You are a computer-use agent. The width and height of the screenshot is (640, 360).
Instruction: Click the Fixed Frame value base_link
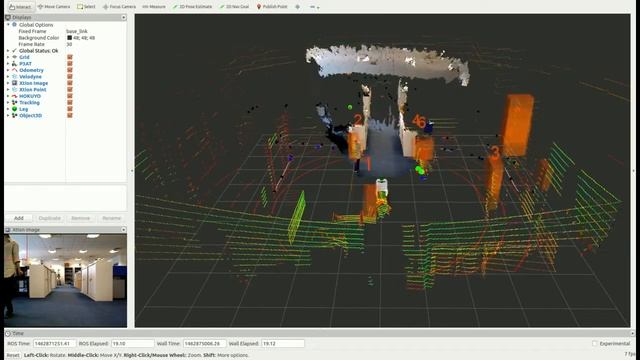point(77,31)
